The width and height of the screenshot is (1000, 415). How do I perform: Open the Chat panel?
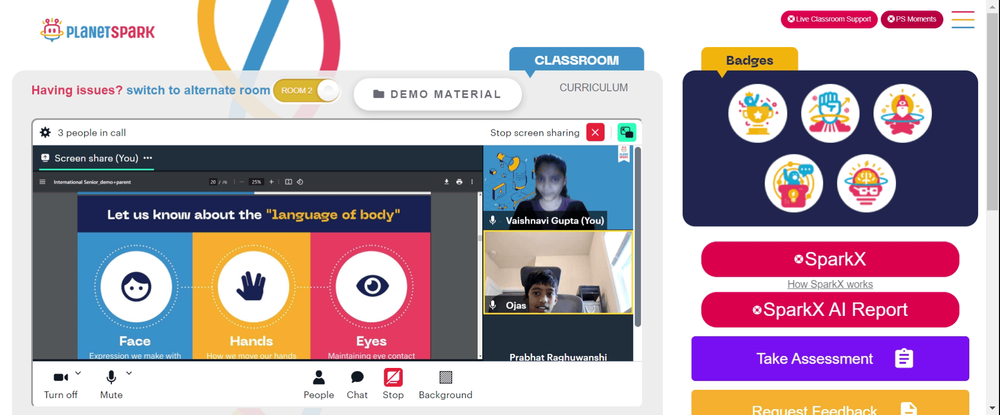click(x=357, y=385)
